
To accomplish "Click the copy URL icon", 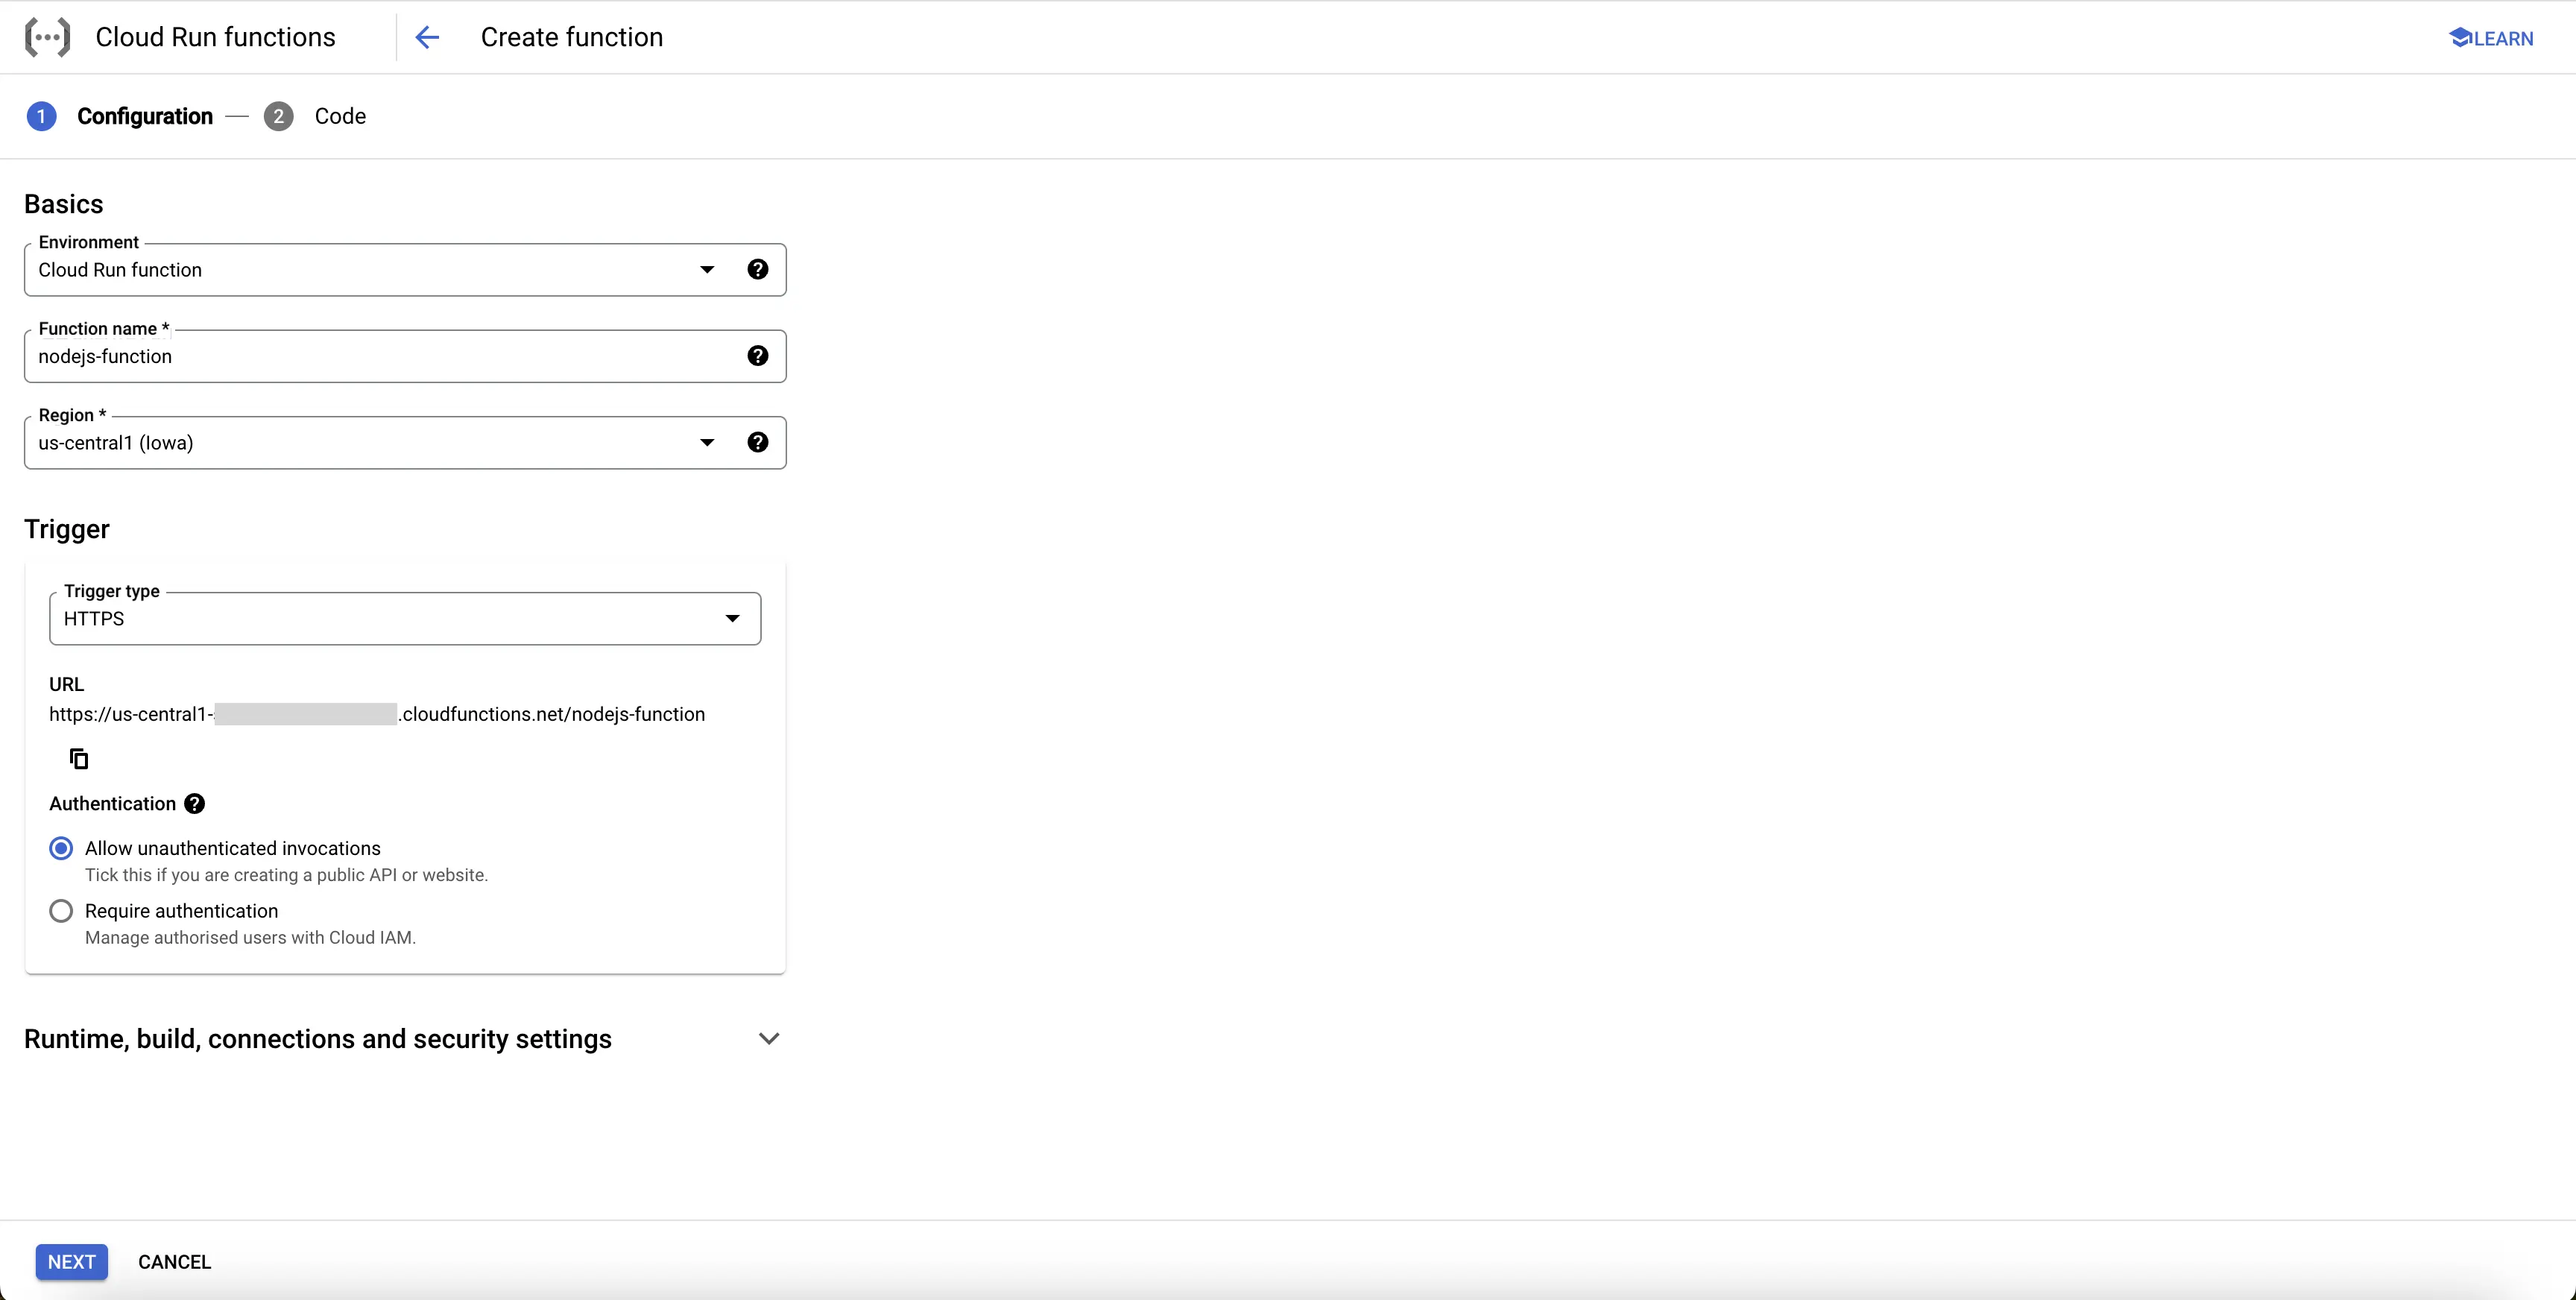I will pyautogui.click(x=78, y=758).
